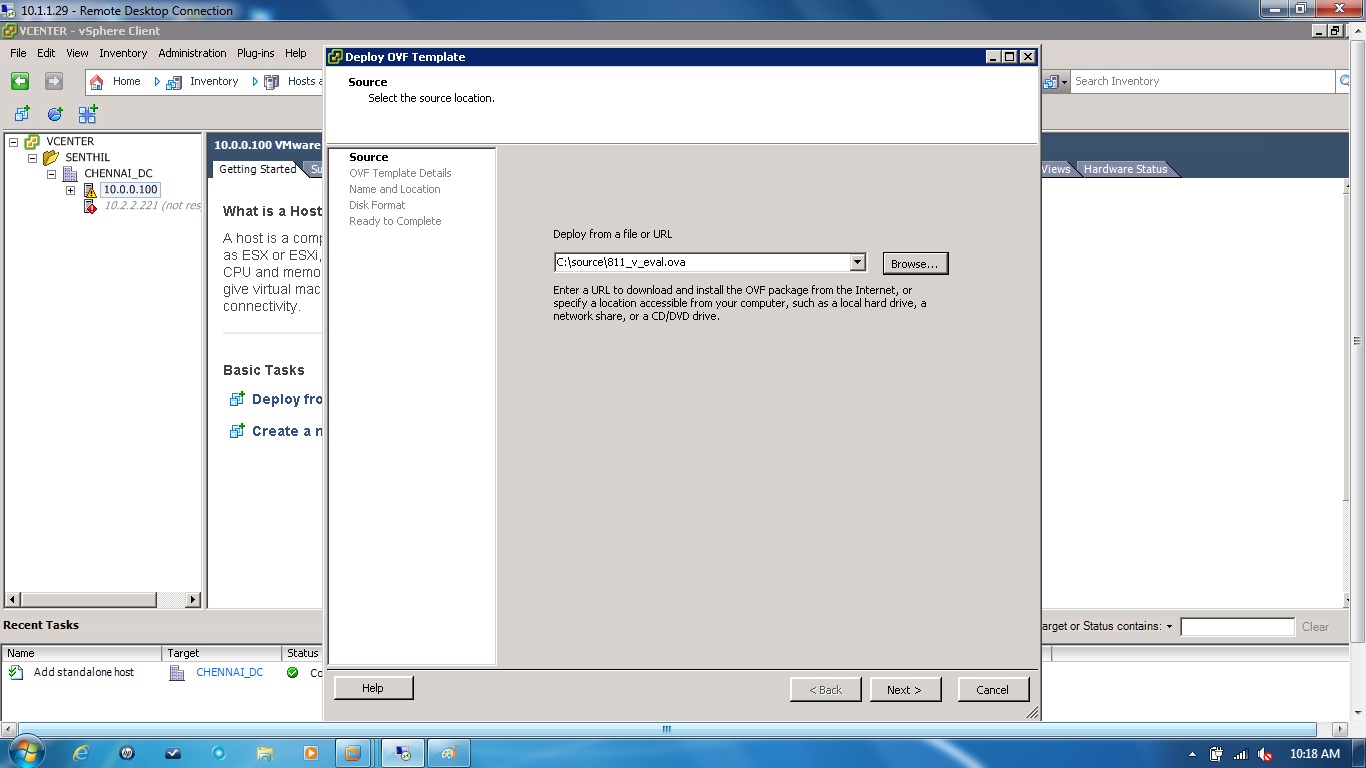The width and height of the screenshot is (1366, 768).
Task: Click the Add standalone host task icon
Action: pos(16,673)
